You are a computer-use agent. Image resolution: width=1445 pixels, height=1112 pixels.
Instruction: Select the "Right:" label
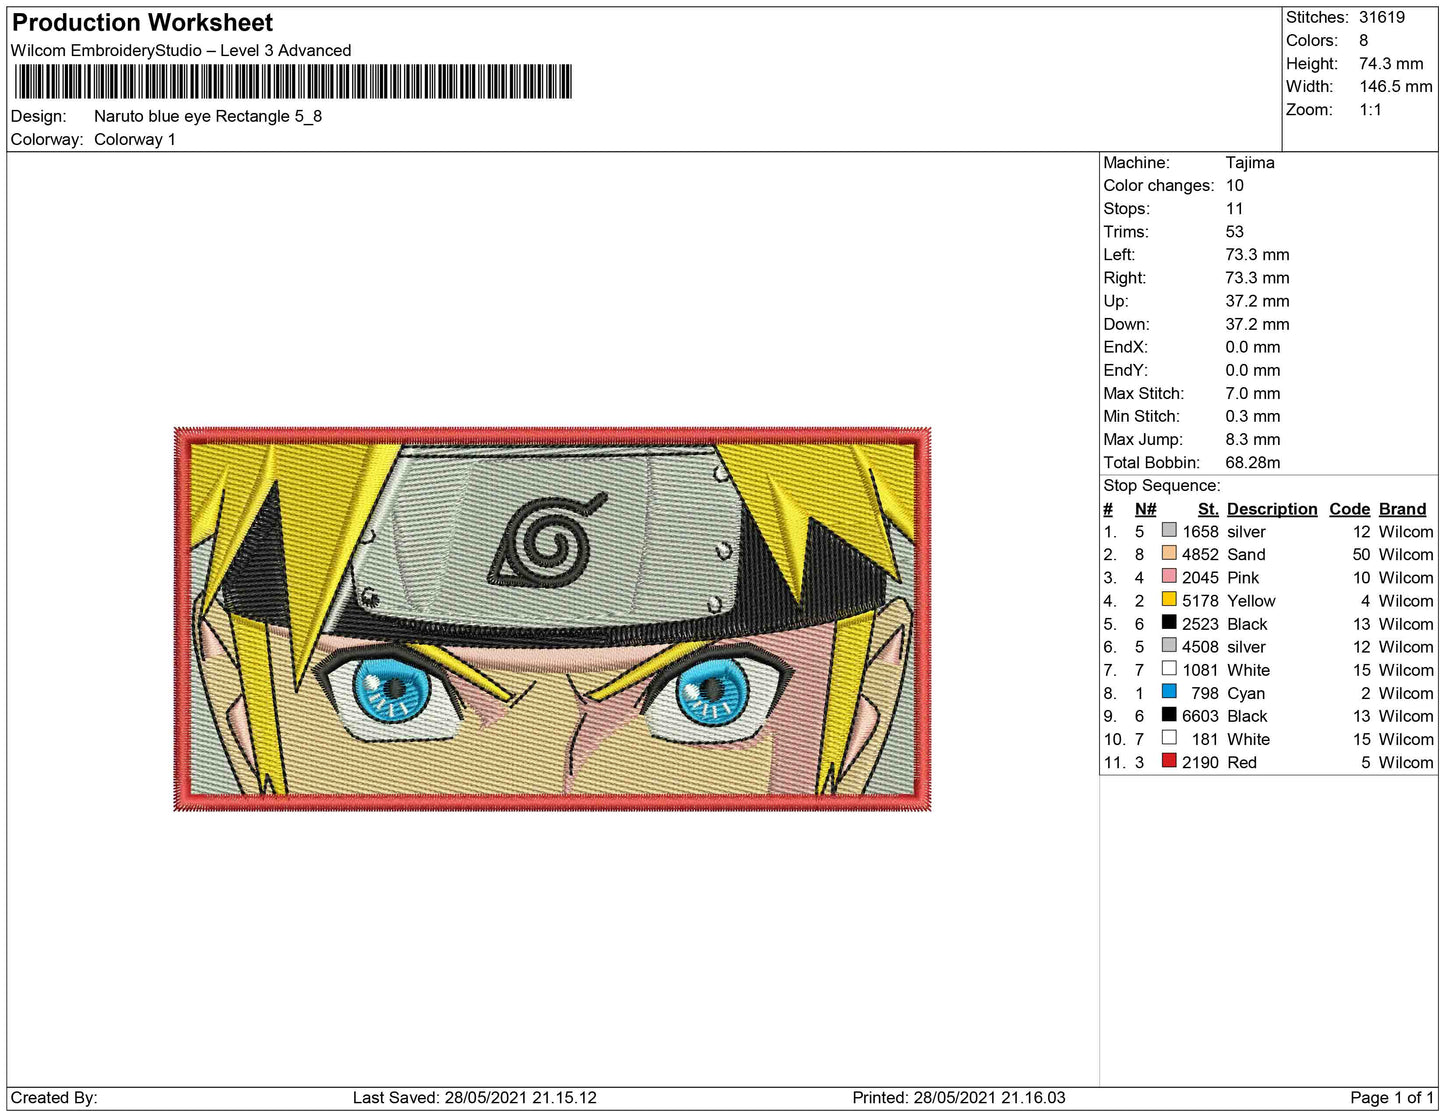click(1125, 277)
